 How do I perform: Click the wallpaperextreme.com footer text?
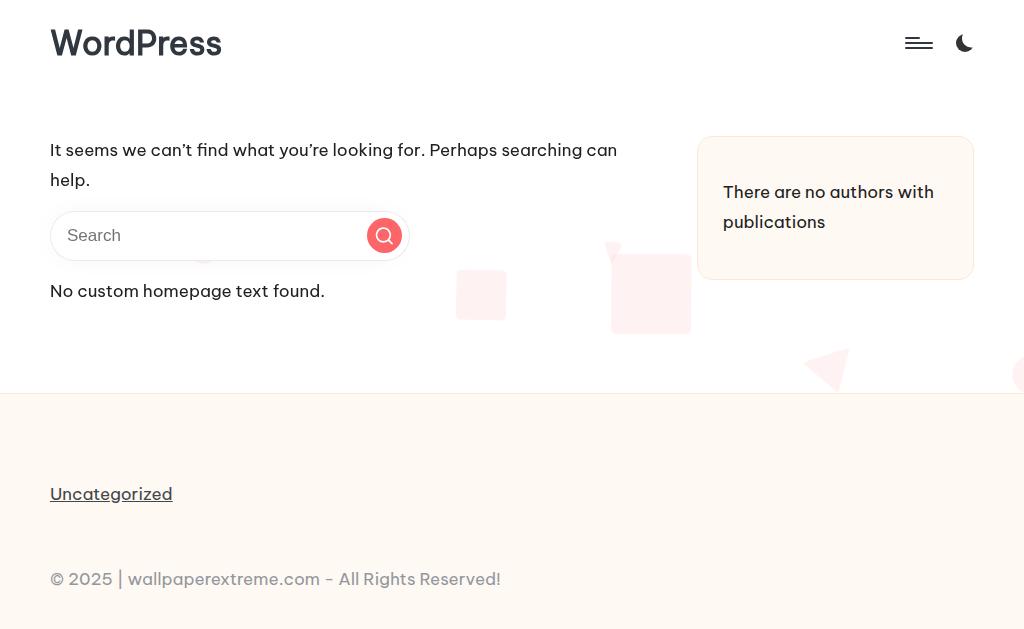[223, 579]
